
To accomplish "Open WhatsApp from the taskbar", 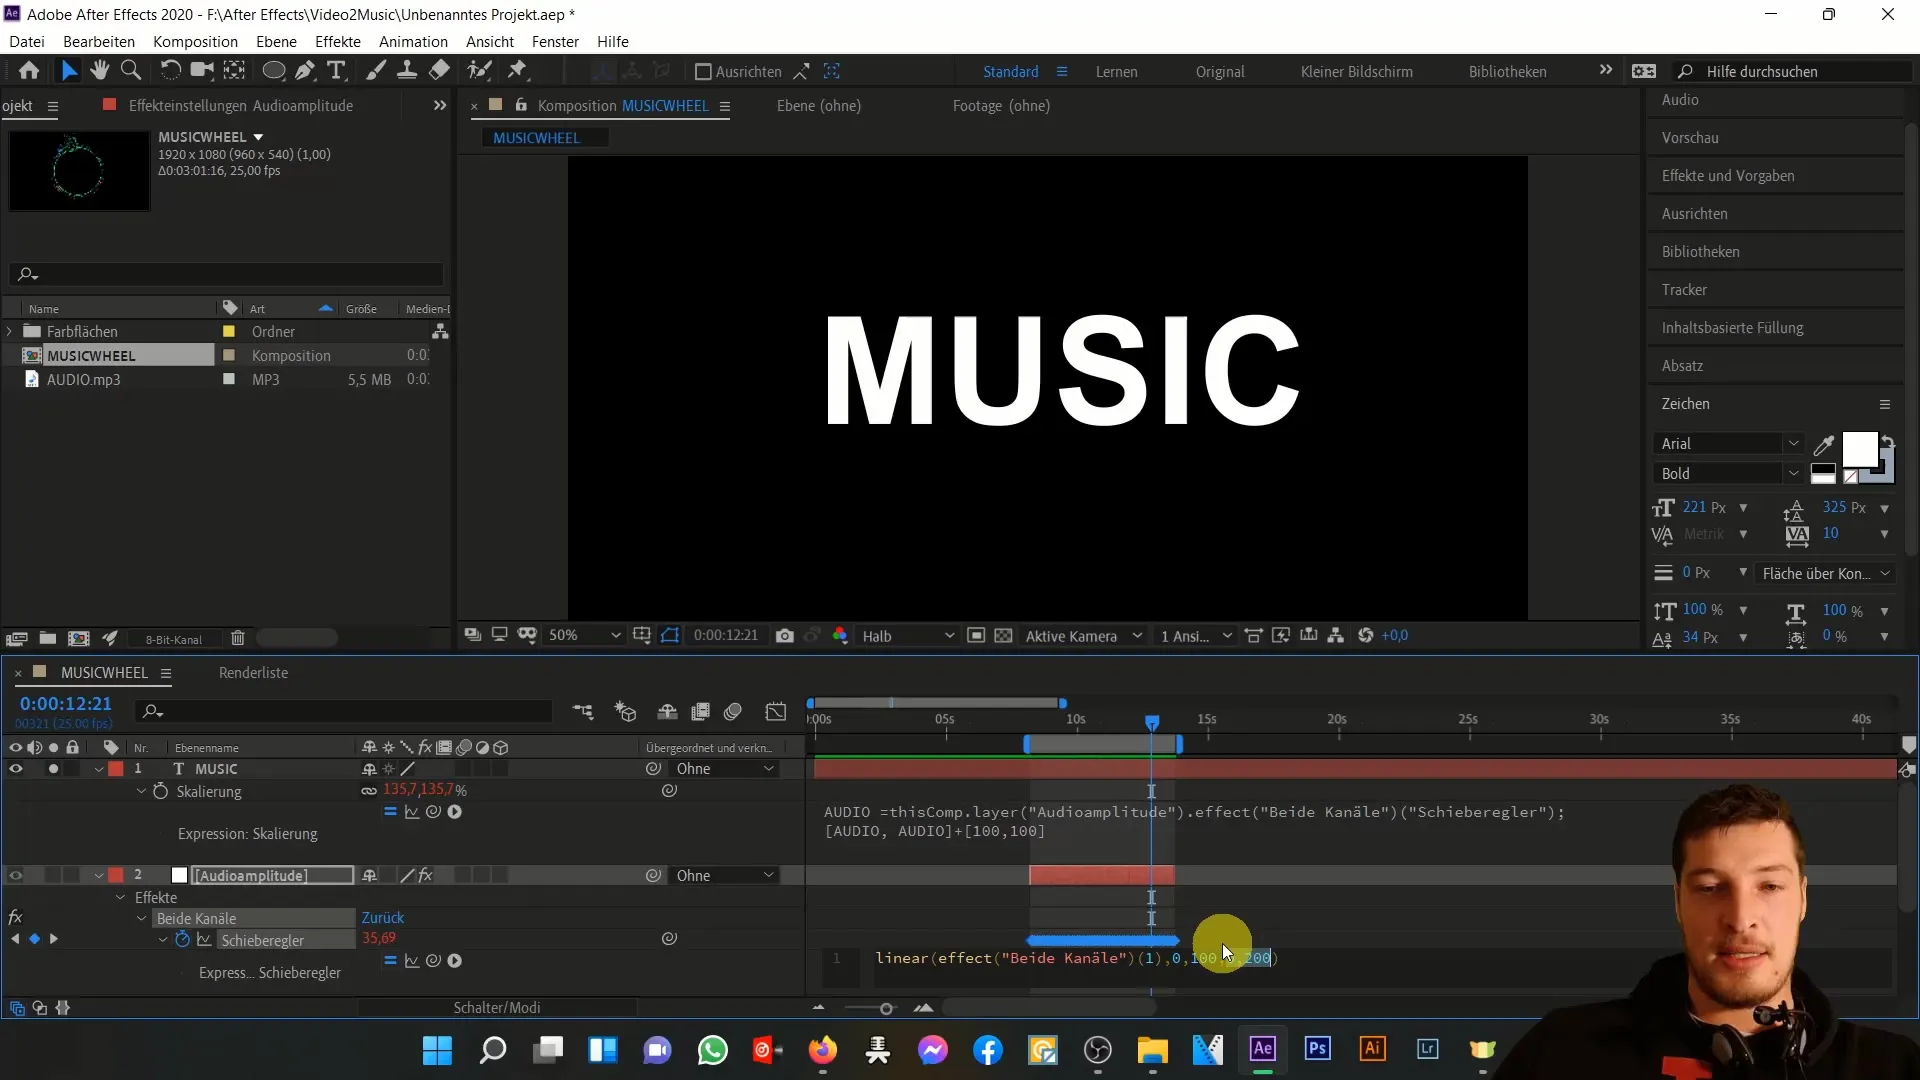I will (x=712, y=1050).
